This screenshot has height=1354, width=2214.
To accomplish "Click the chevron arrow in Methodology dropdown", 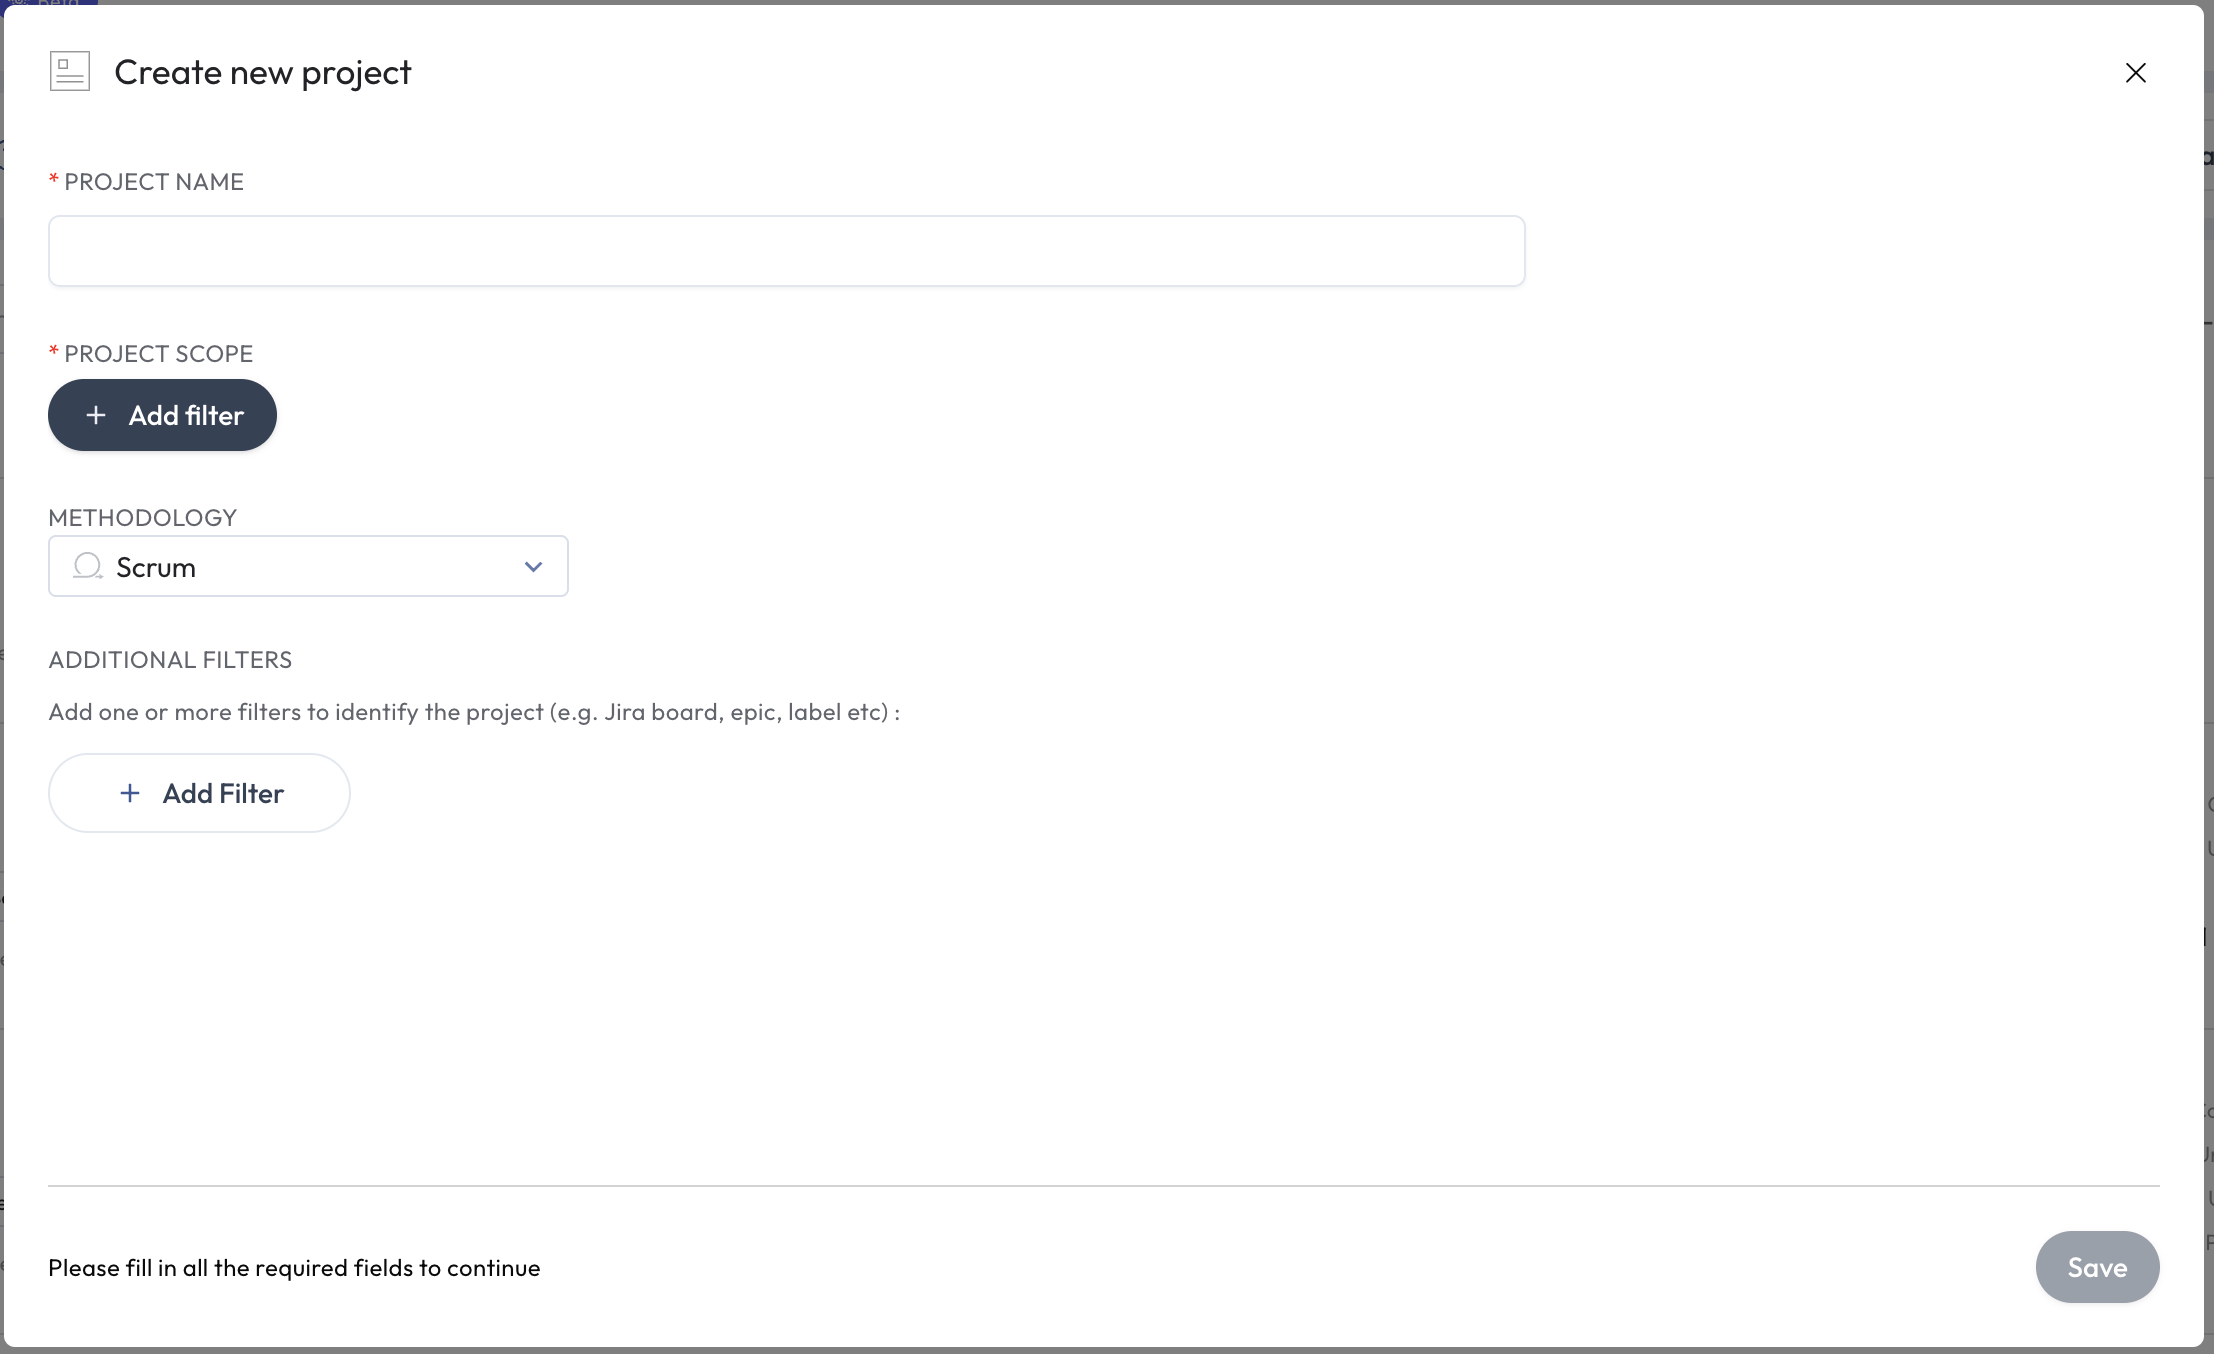I will [x=533, y=567].
